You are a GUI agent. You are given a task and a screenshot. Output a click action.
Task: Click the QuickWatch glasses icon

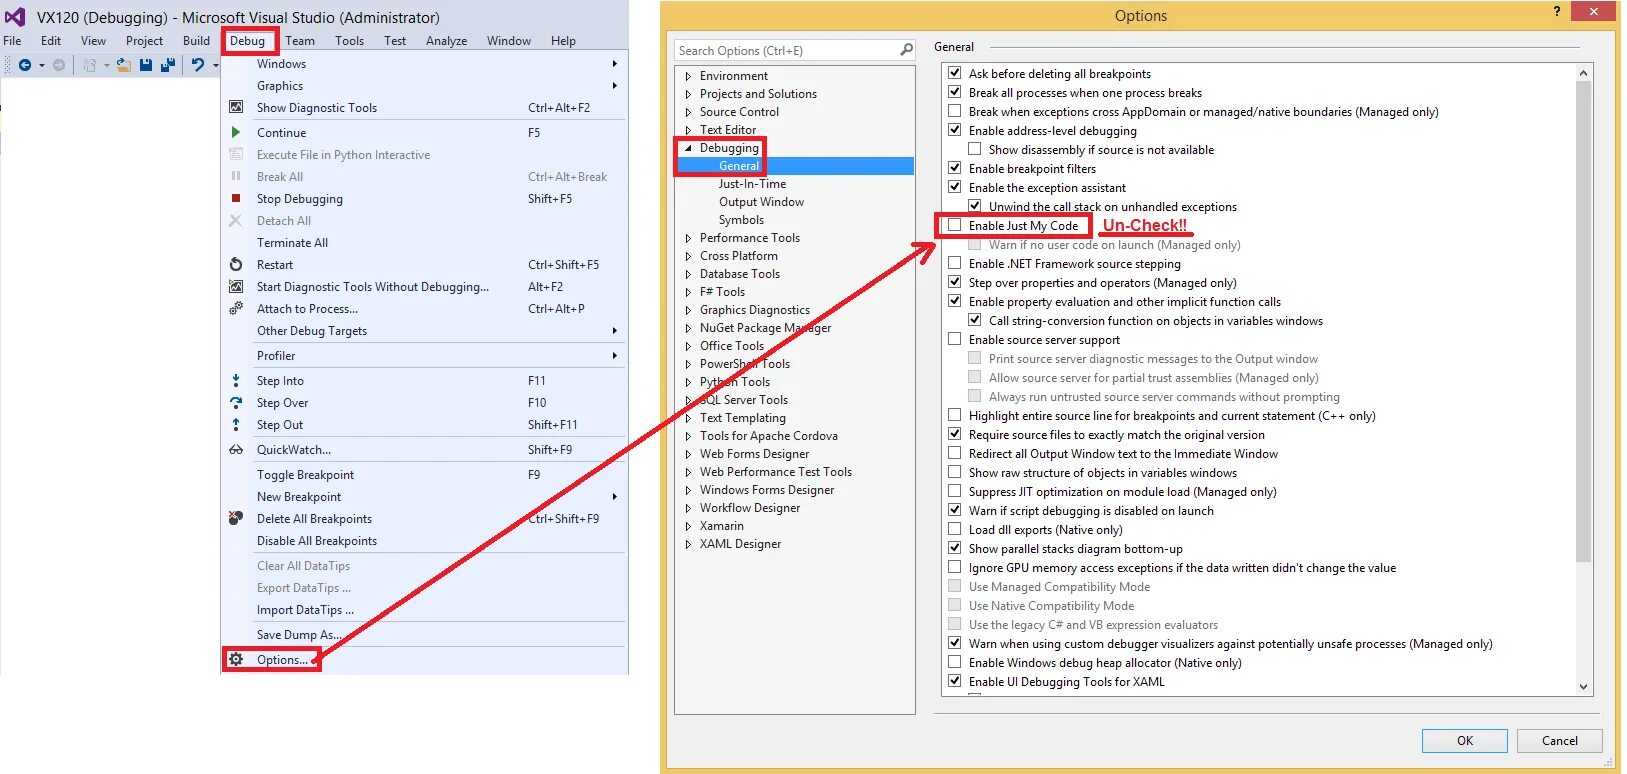click(236, 449)
